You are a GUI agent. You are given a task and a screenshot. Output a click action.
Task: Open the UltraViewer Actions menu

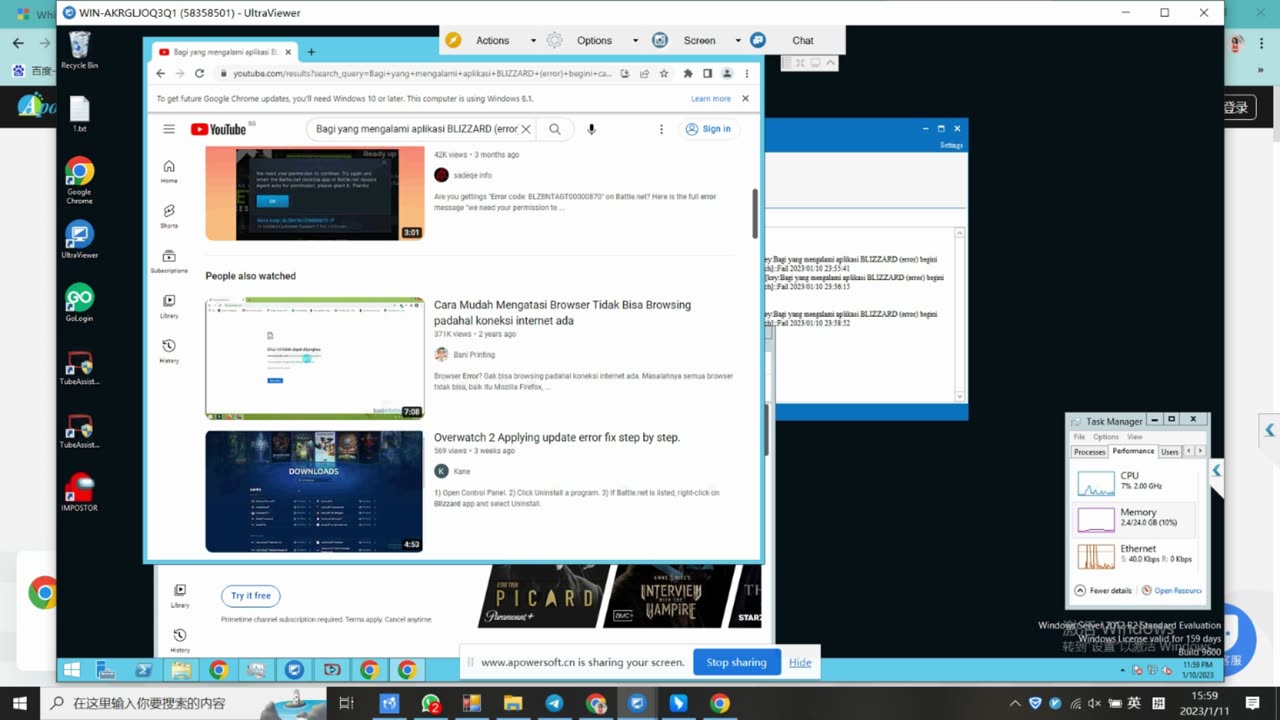tap(492, 40)
